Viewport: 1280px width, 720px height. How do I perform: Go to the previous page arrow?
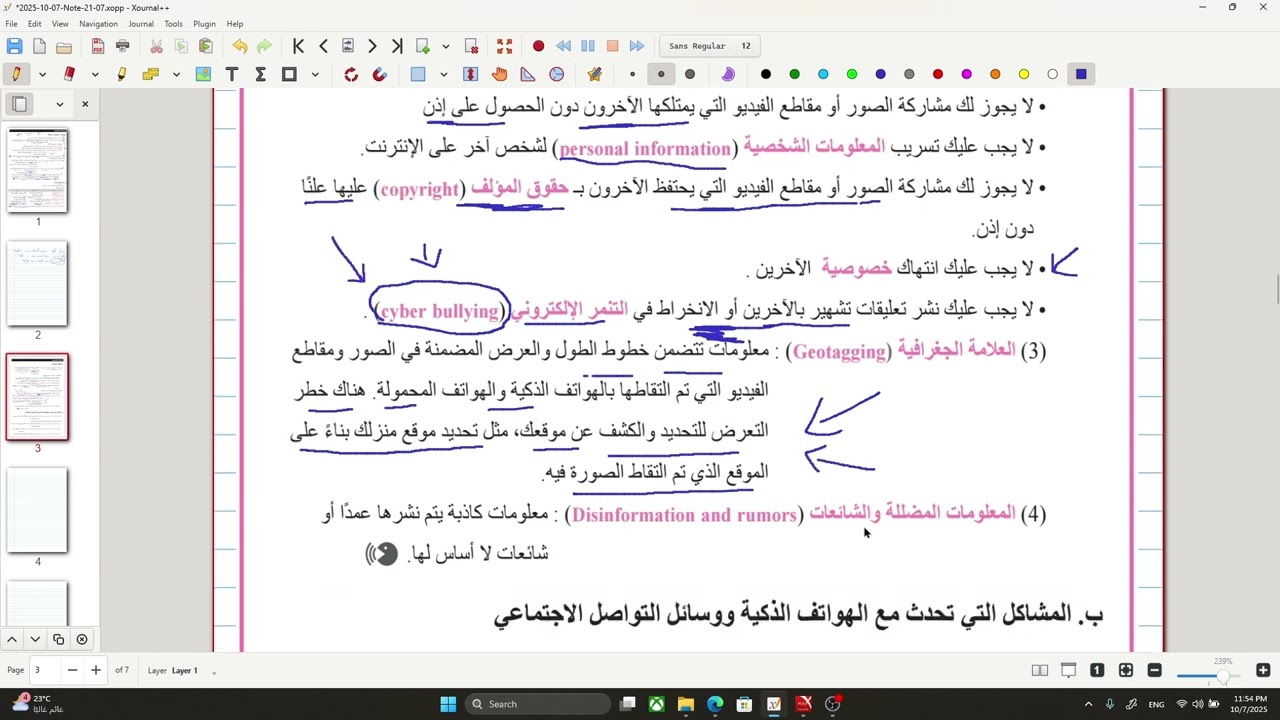(323, 46)
